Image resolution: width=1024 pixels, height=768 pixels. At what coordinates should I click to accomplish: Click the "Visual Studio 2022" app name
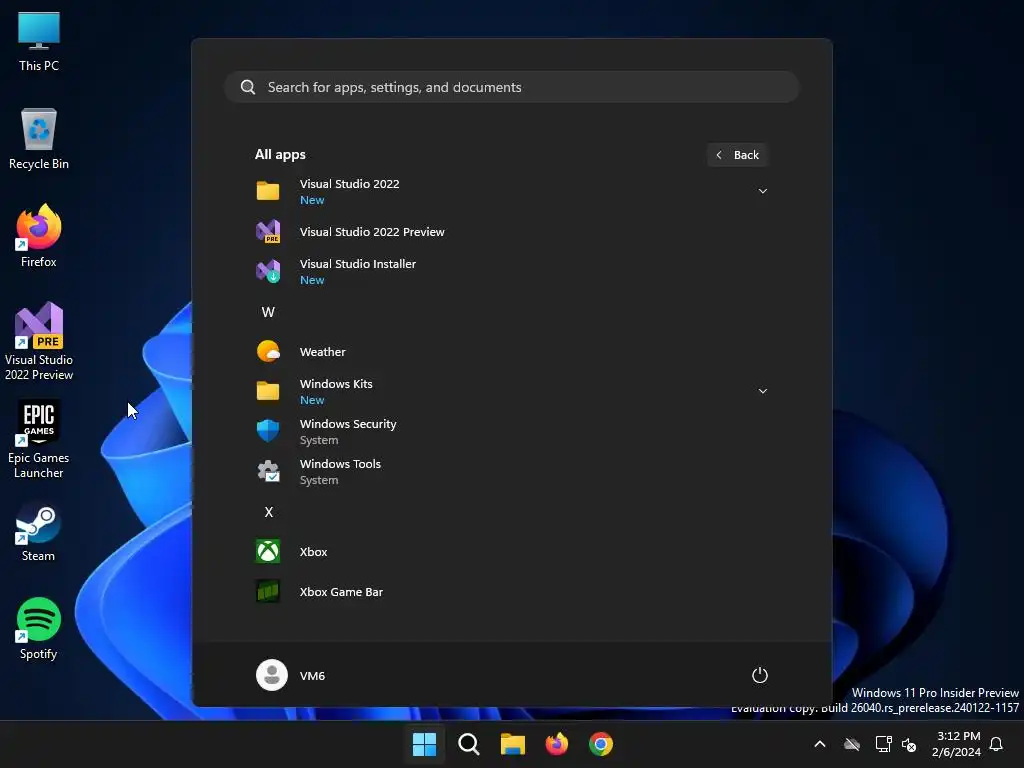349,184
